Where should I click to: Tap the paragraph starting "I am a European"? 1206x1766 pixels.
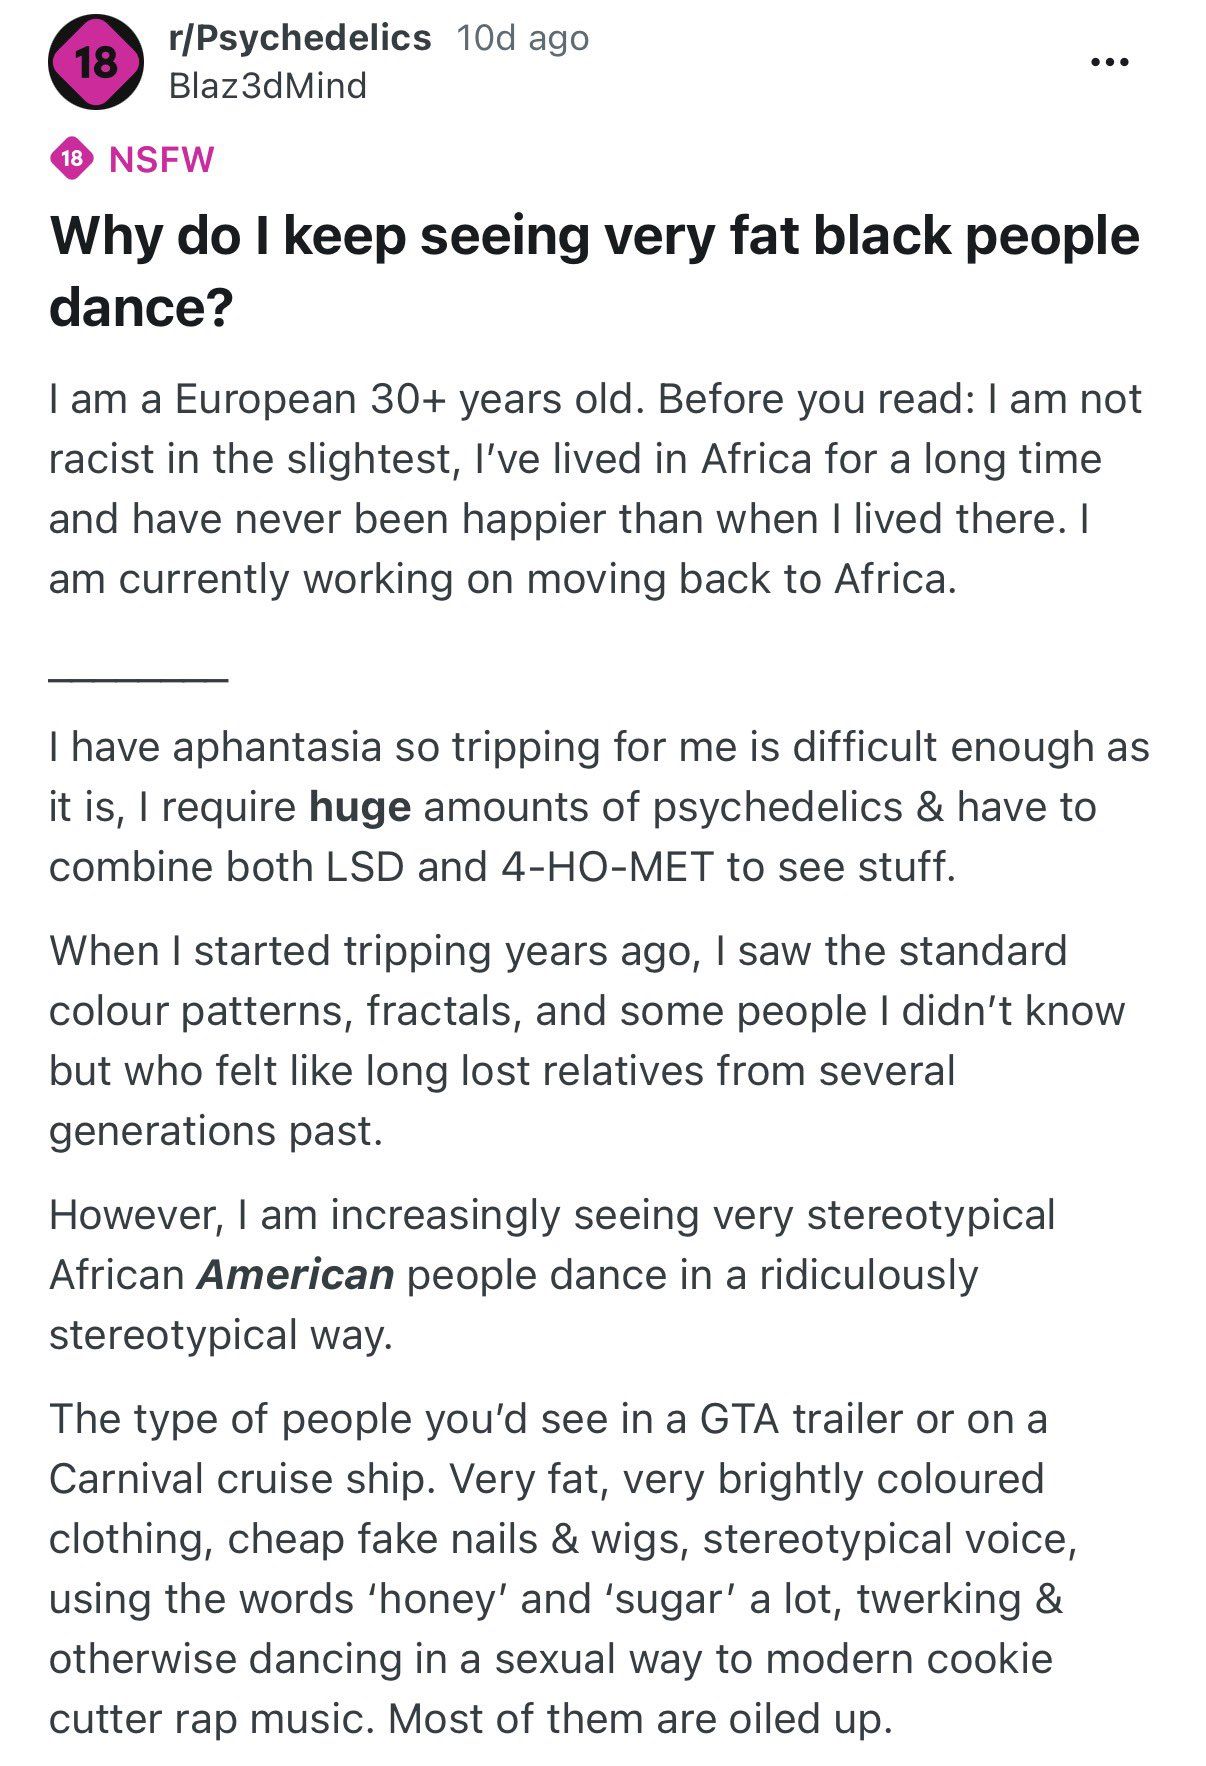(x=595, y=489)
